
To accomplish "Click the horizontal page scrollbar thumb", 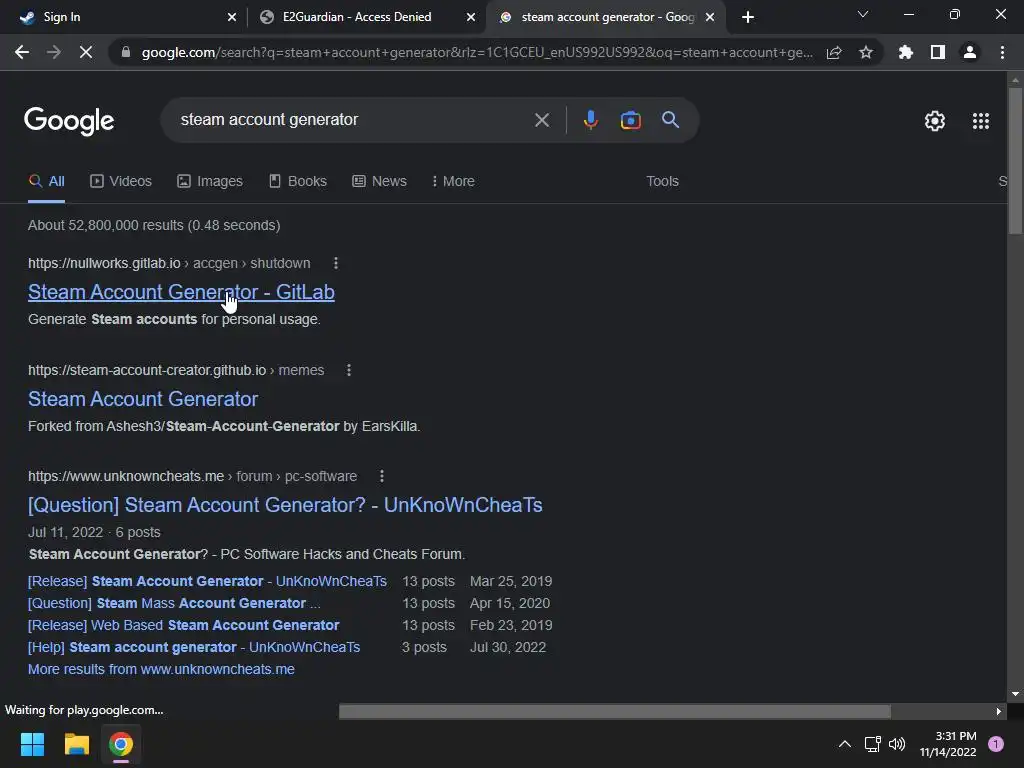I will (615, 711).
